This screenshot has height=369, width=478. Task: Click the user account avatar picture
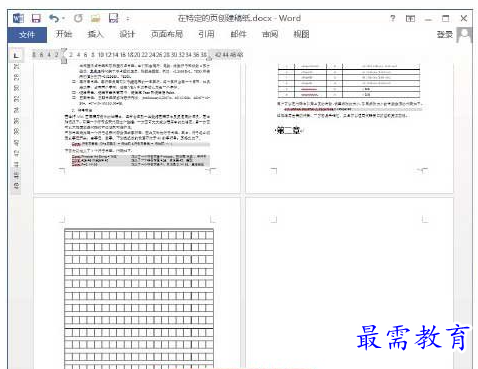[464, 35]
